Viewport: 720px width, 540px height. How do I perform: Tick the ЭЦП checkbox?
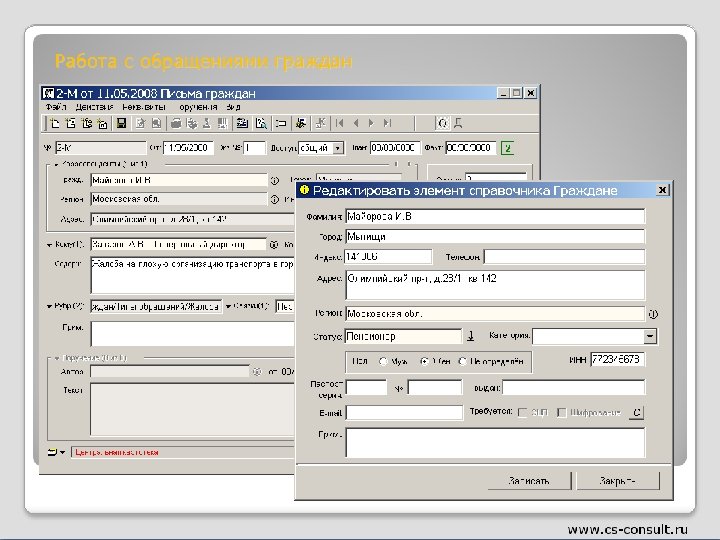click(x=522, y=413)
